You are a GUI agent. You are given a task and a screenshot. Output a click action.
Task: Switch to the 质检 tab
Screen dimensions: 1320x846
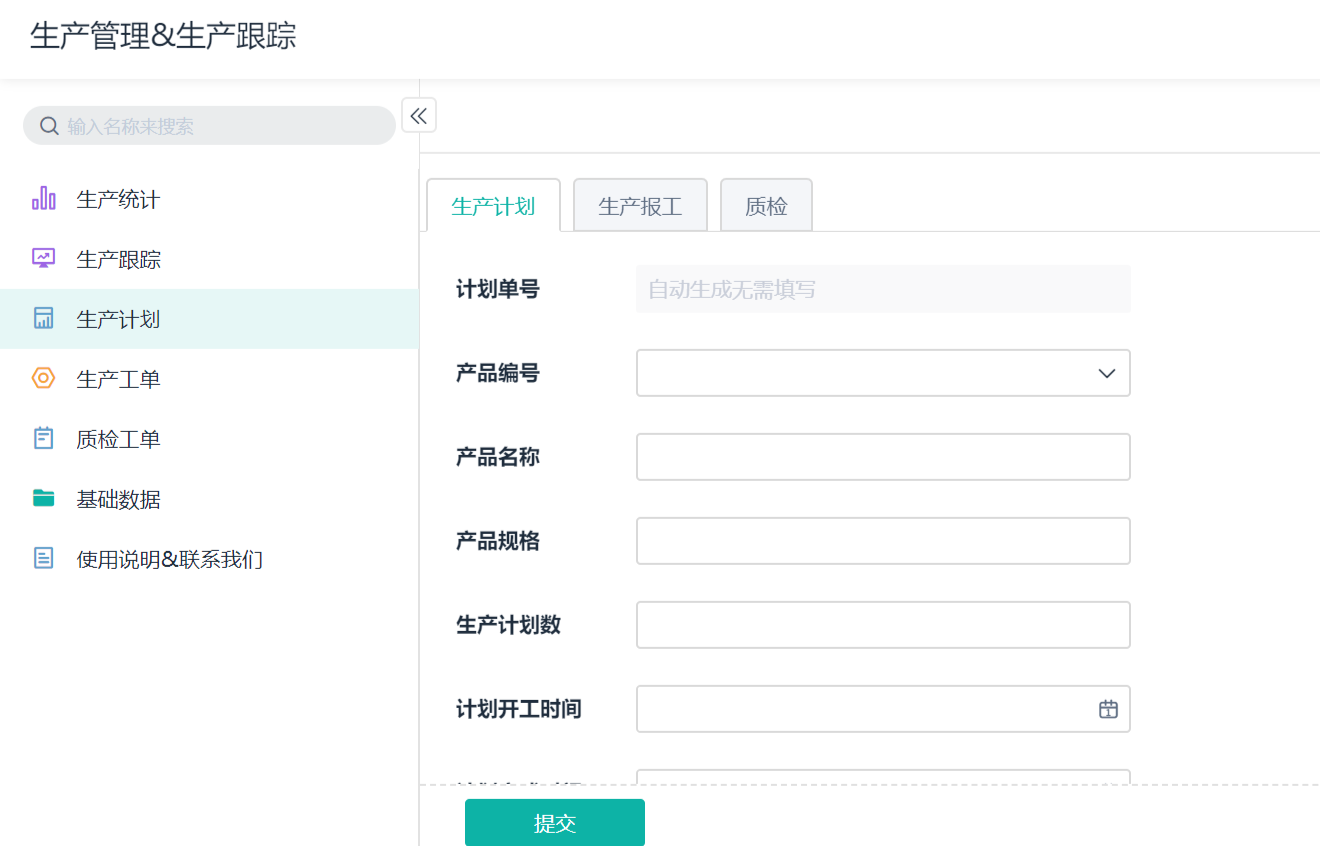pyautogui.click(x=766, y=207)
